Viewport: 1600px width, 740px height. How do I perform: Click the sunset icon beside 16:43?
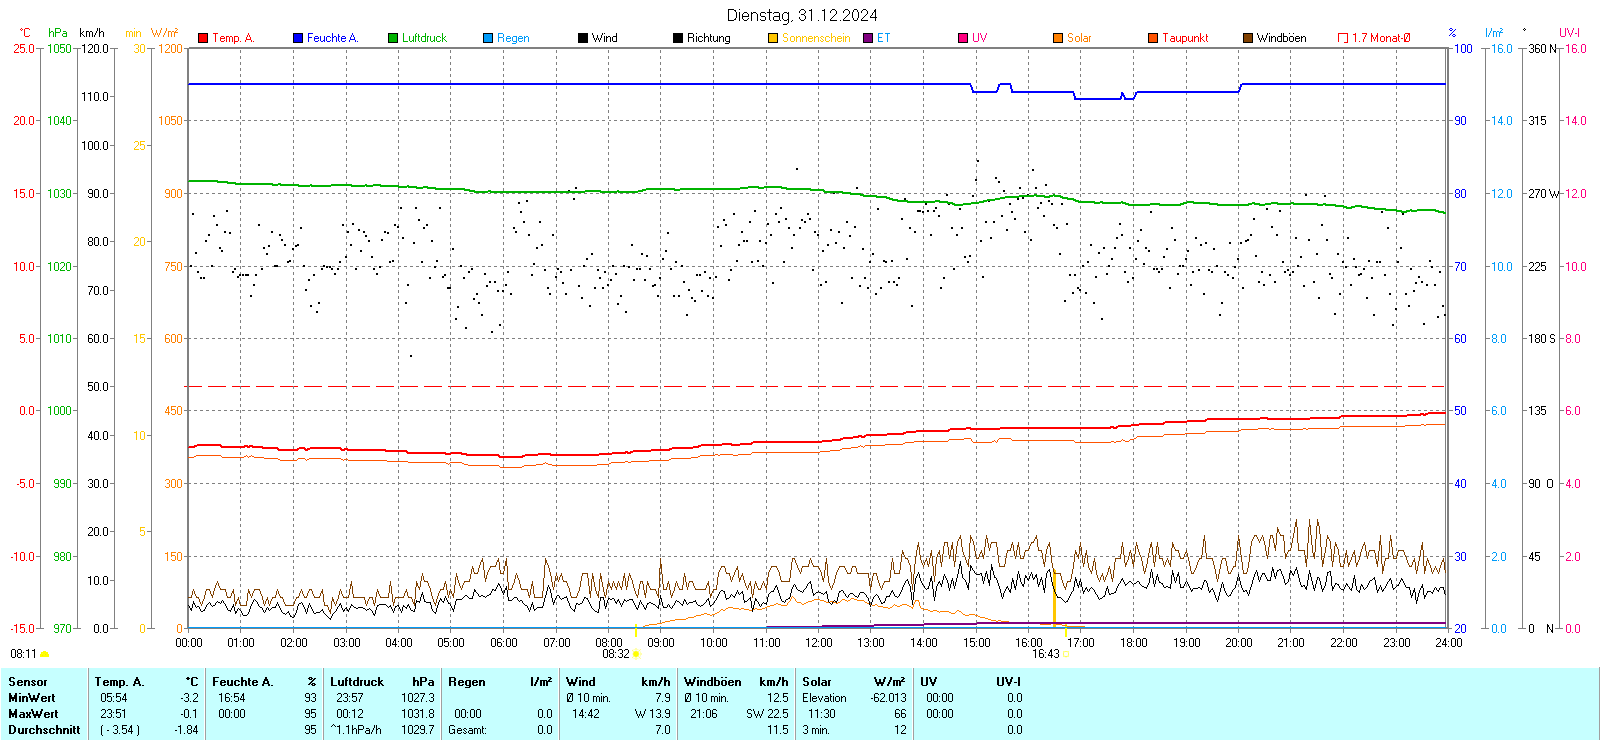pos(1066,654)
